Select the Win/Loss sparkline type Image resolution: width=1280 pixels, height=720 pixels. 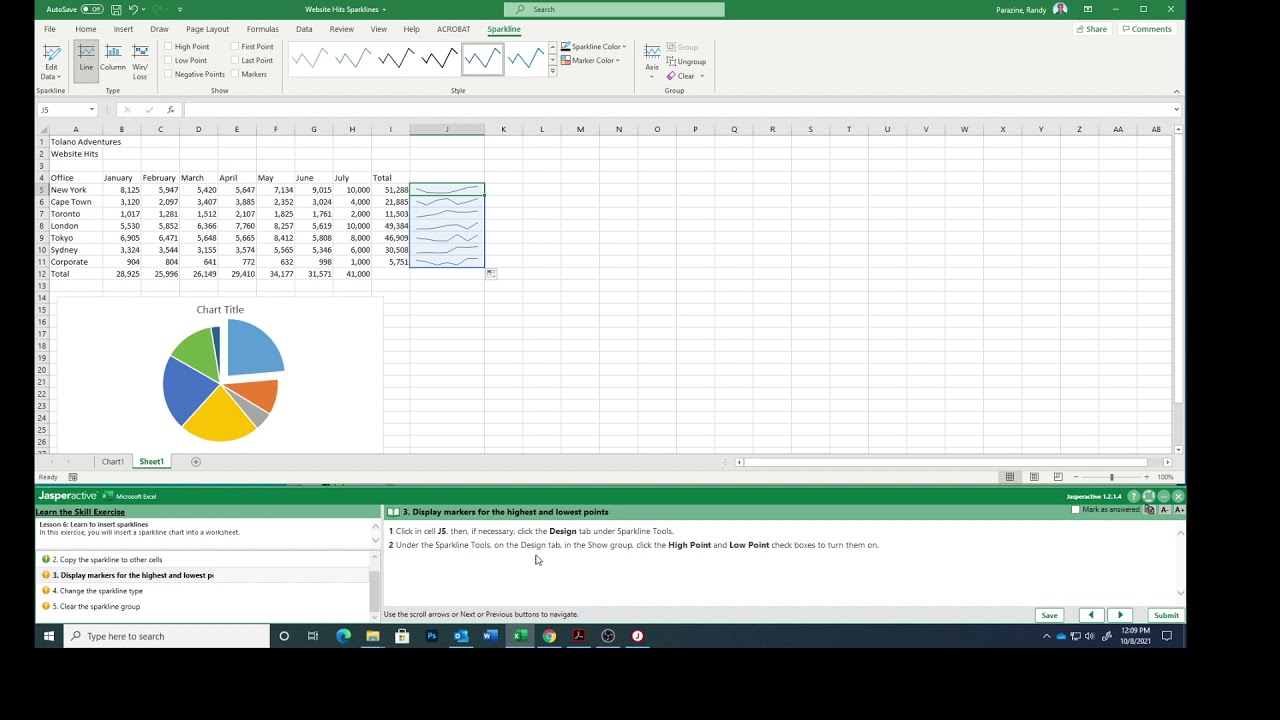(140, 60)
